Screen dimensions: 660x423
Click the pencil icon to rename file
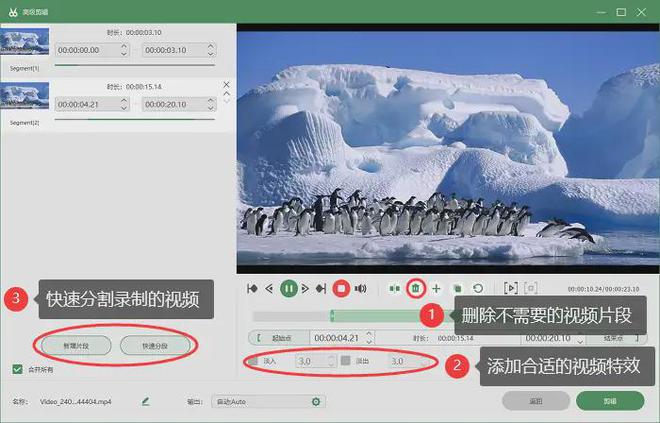146,402
